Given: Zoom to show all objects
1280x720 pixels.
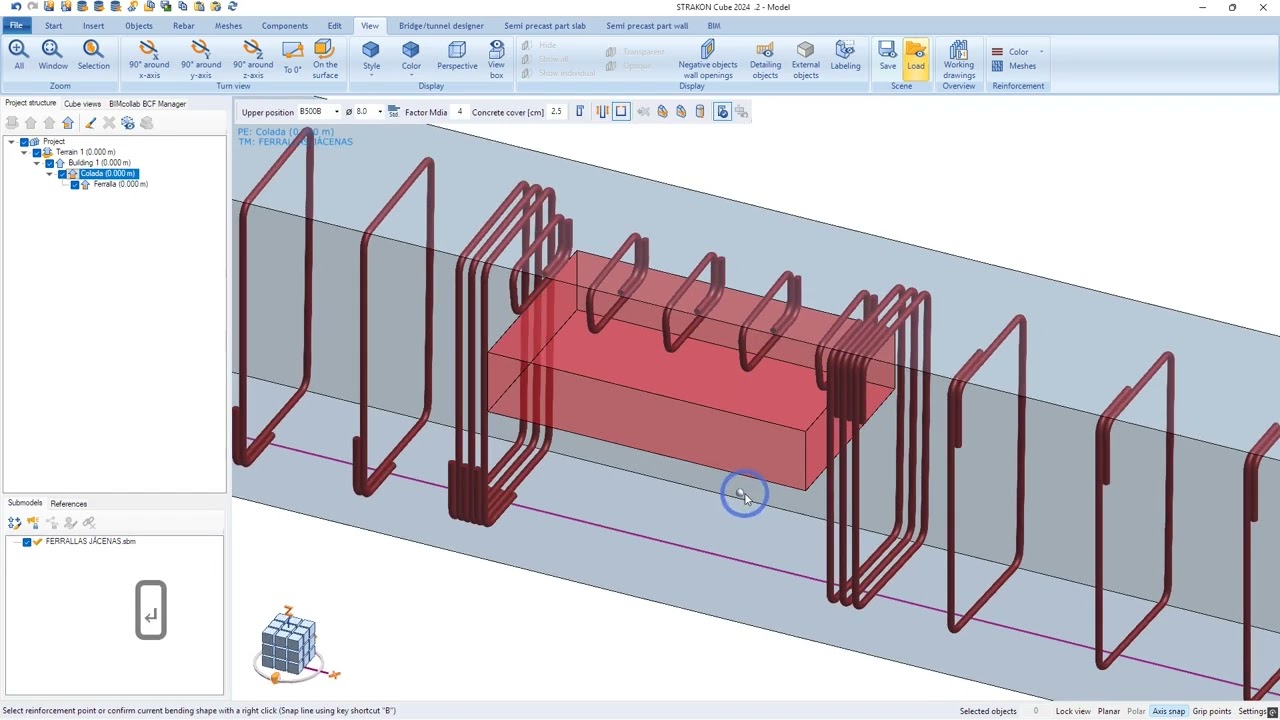Looking at the screenshot, I should (x=18, y=55).
